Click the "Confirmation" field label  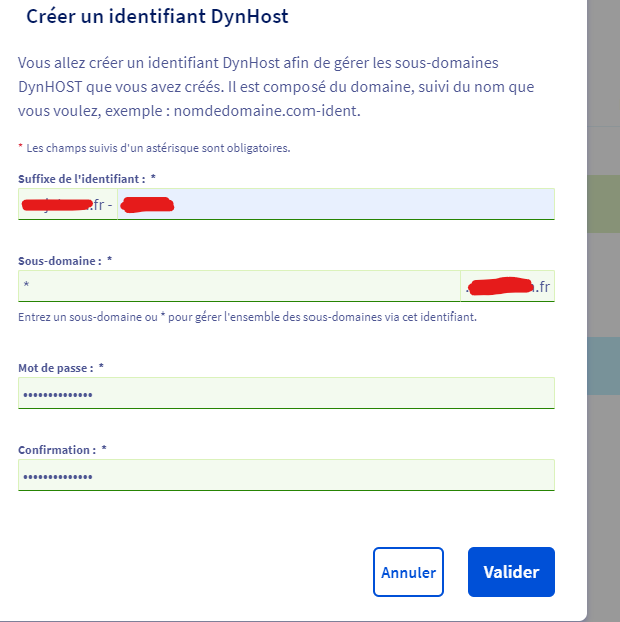point(55,450)
